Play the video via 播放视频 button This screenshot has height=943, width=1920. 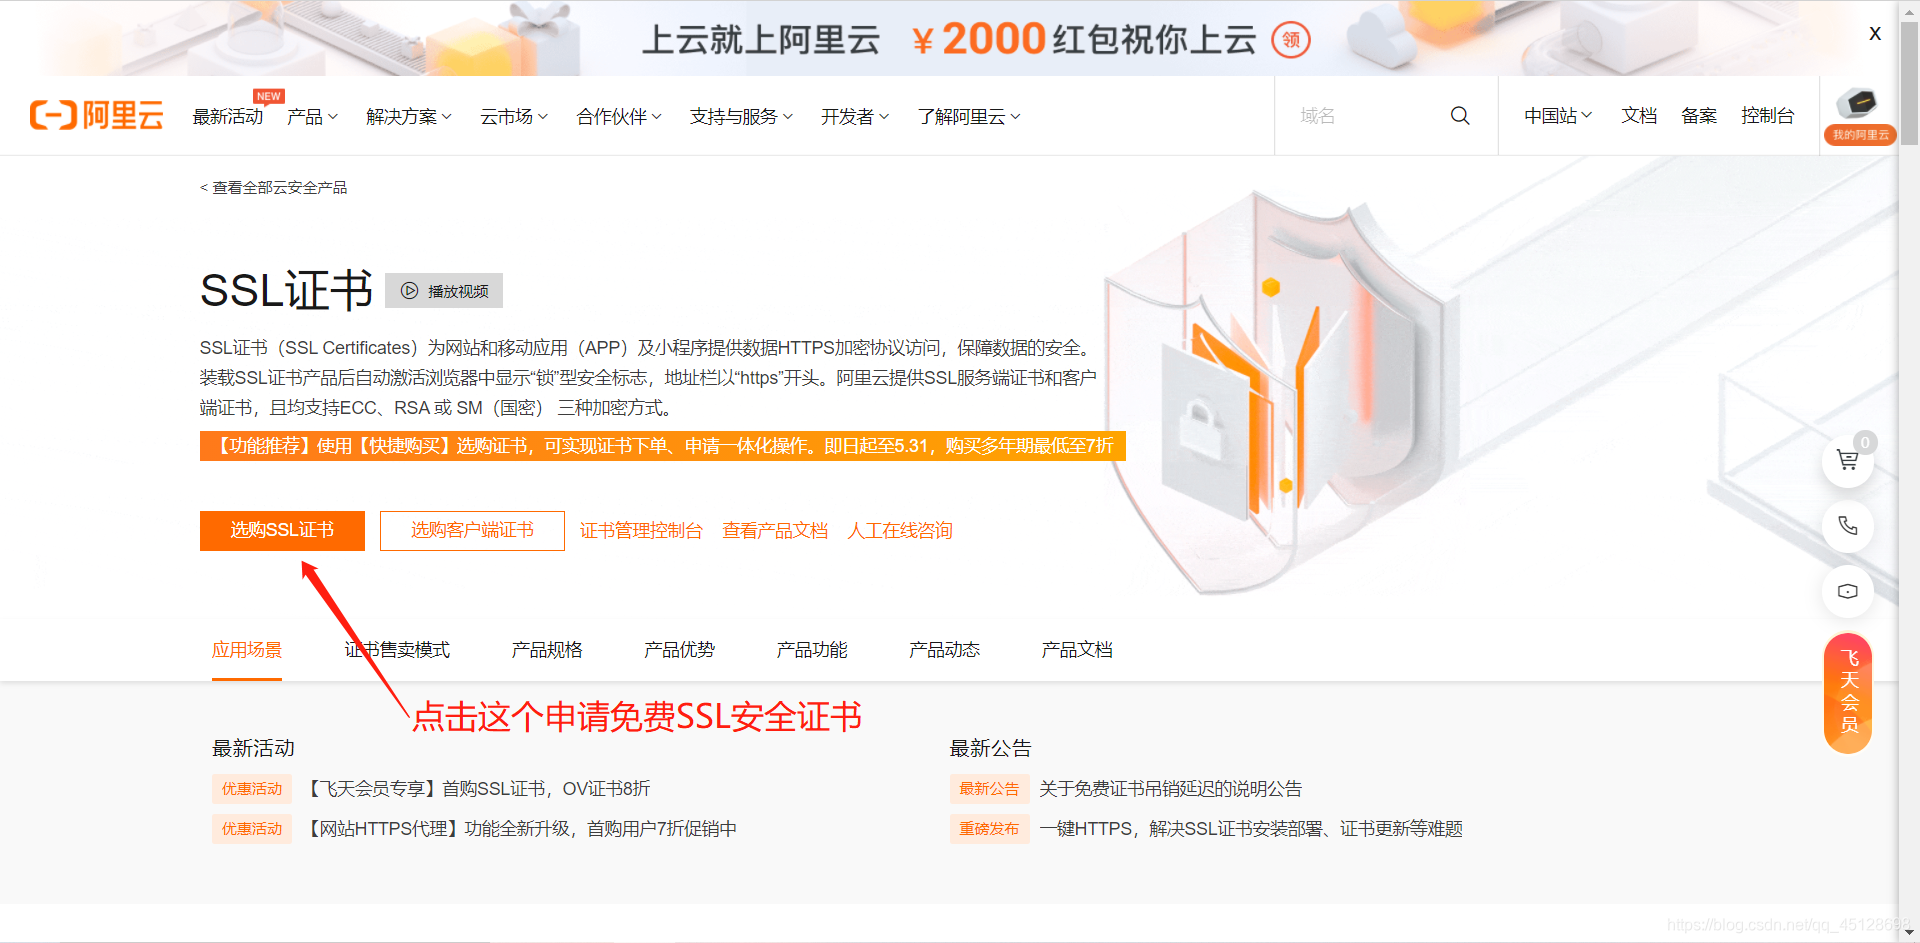[444, 291]
